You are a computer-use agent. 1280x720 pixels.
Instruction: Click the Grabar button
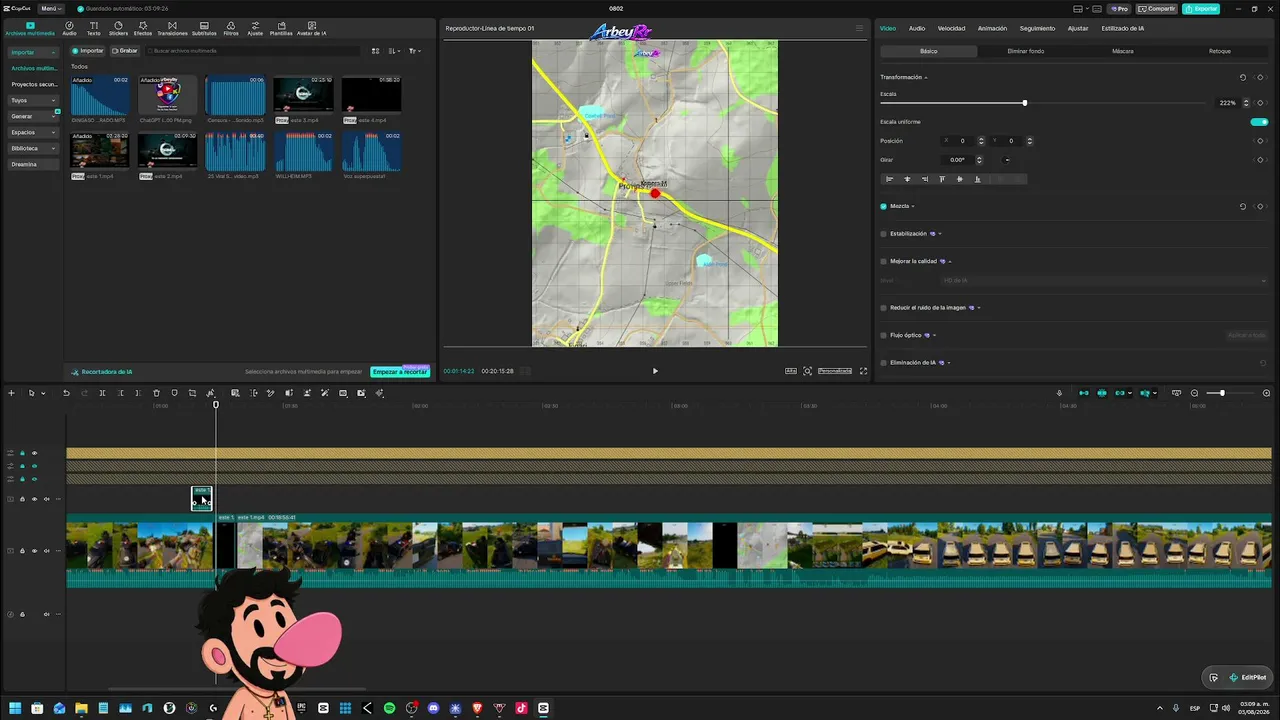click(x=125, y=51)
